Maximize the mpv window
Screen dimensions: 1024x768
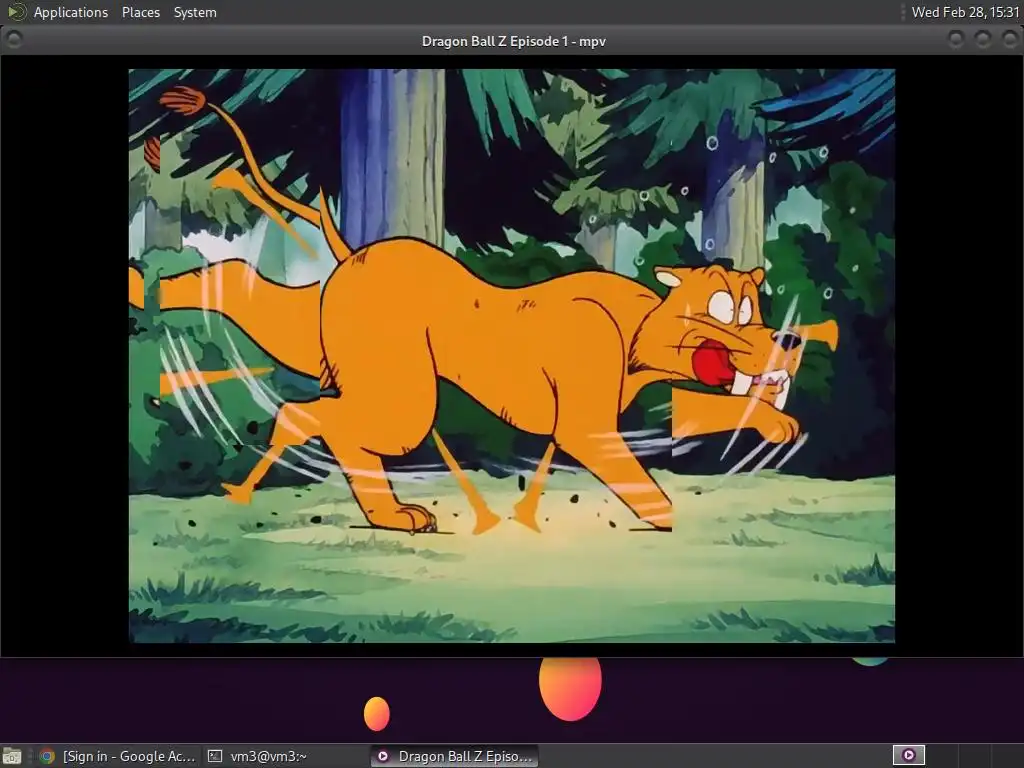coord(983,40)
